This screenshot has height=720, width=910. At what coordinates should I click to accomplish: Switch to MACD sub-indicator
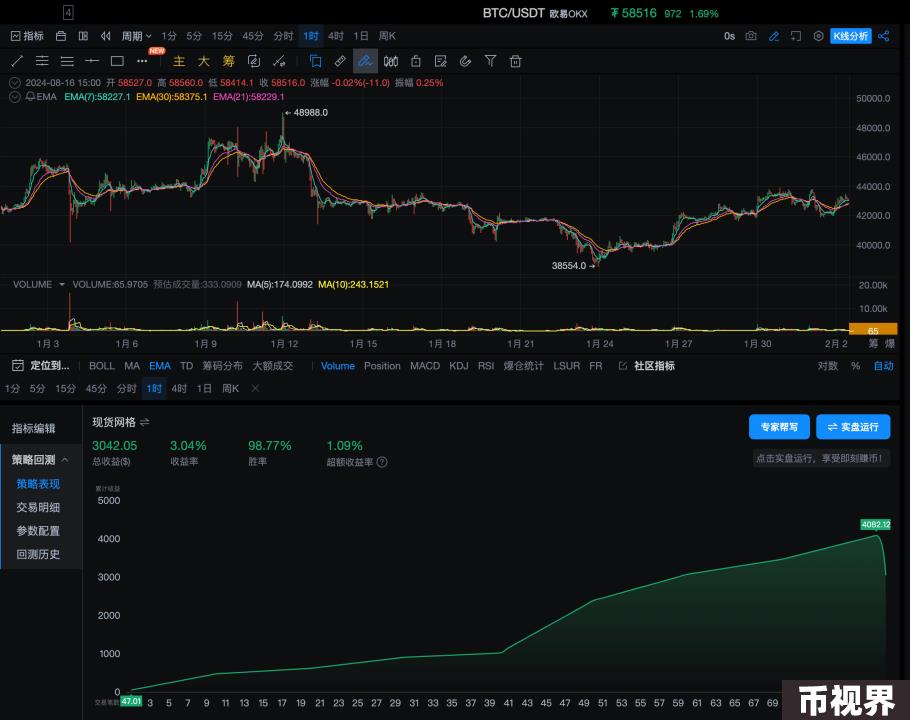[425, 366]
